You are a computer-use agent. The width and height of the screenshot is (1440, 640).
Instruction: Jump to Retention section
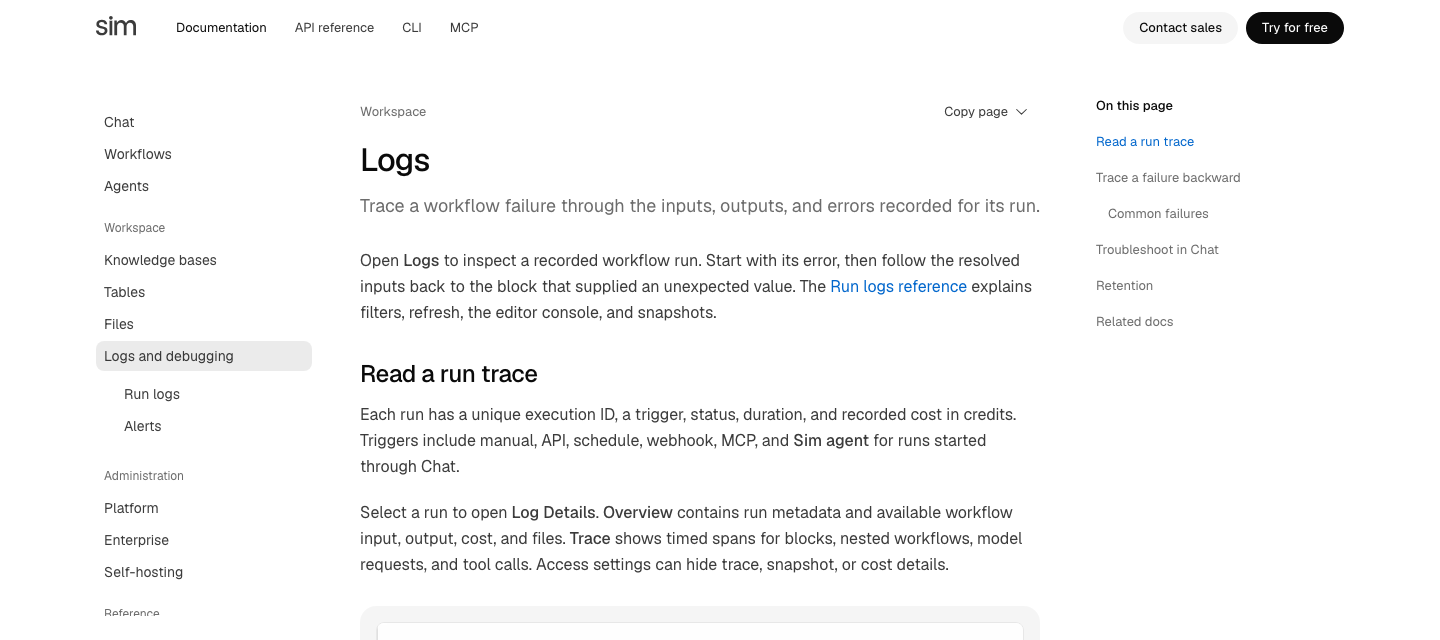click(x=1124, y=286)
